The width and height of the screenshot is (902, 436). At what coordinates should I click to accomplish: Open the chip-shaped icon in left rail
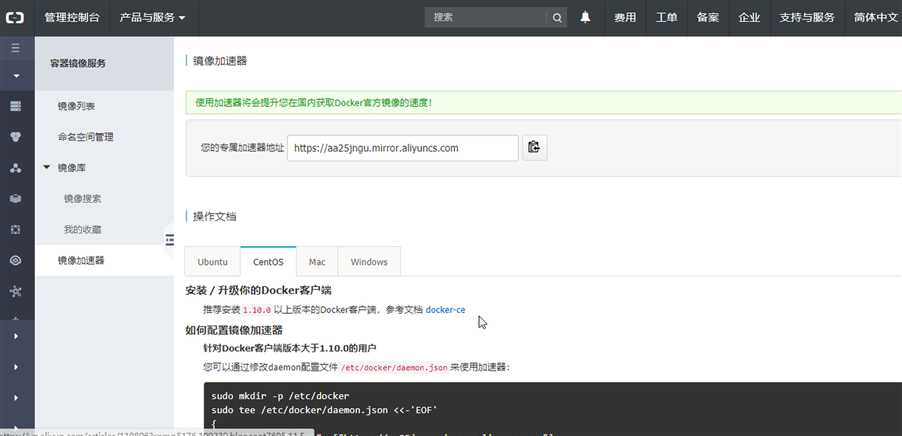click(16, 230)
